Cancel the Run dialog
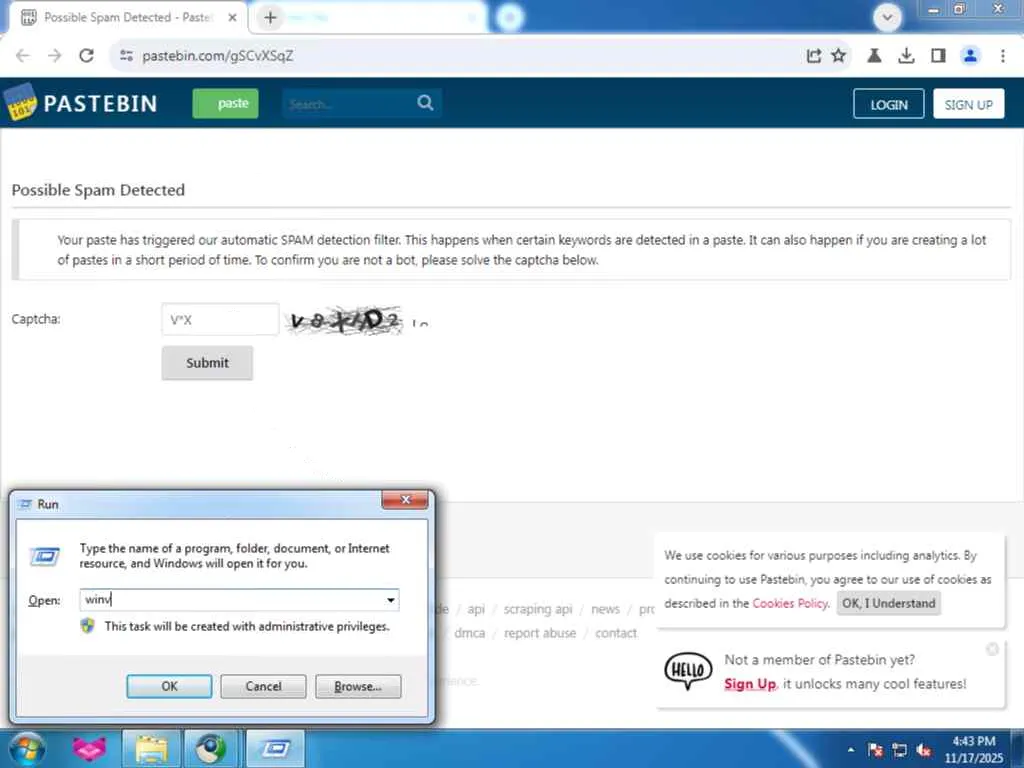The width and height of the screenshot is (1024, 768). click(x=263, y=686)
